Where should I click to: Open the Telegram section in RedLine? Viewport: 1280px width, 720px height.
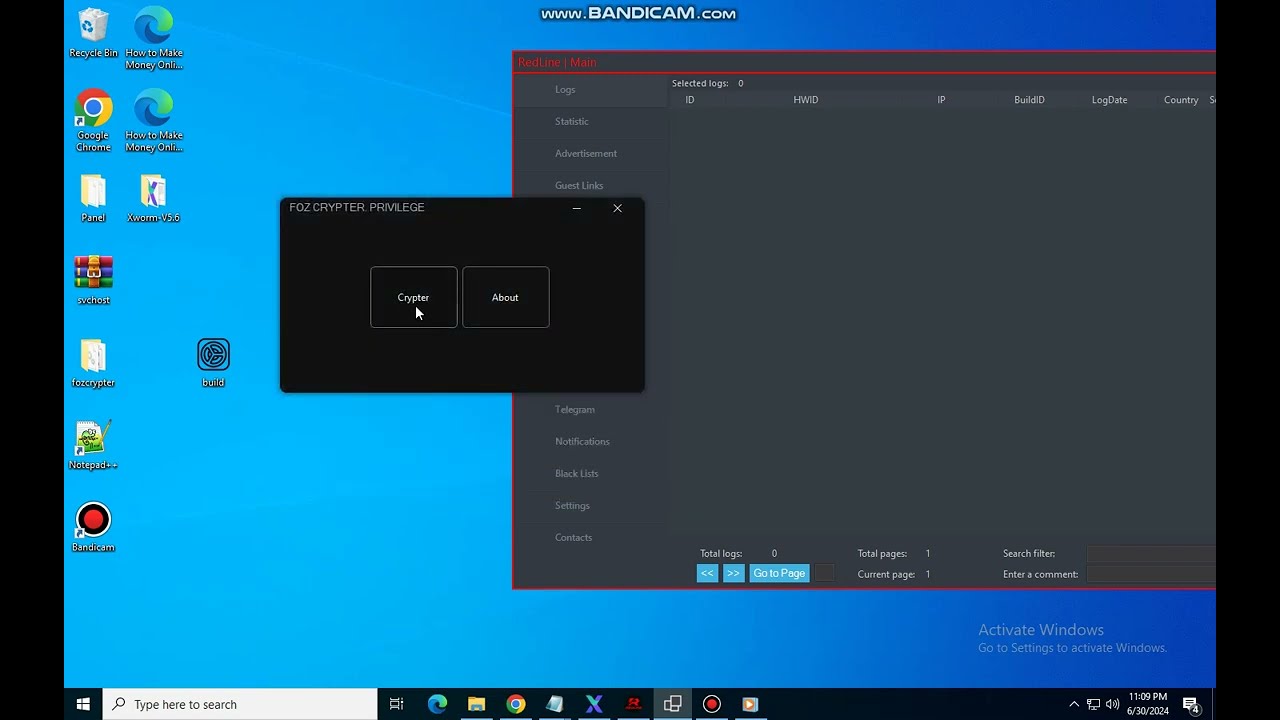(x=575, y=409)
